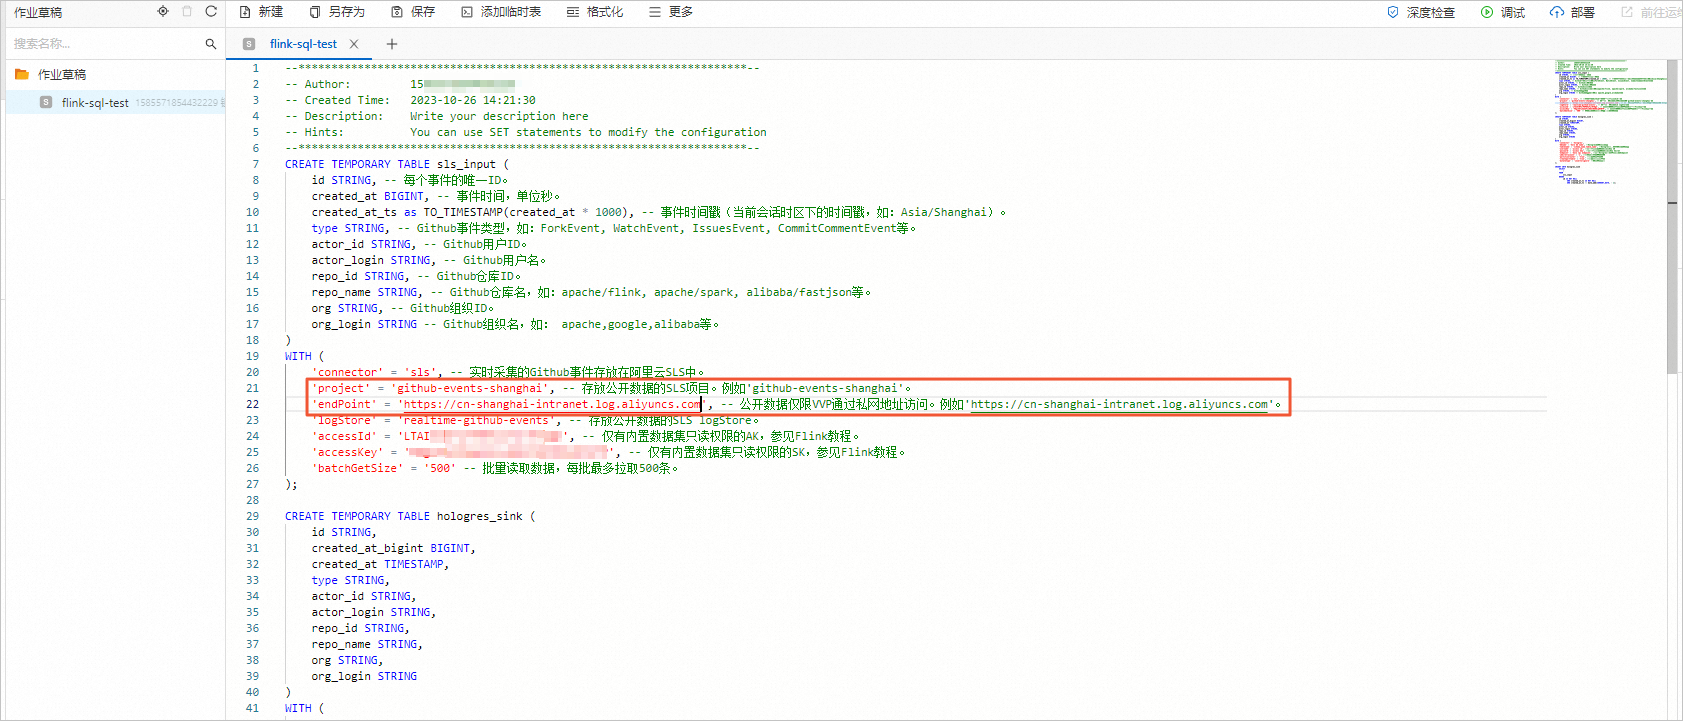Click the 'Hints:' comment line
1683x721 pixels.
526,132
